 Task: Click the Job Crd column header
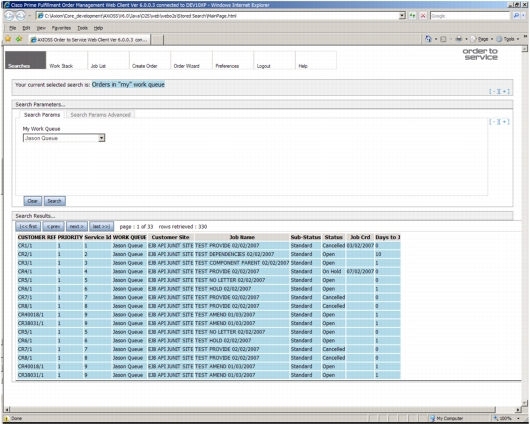[x=360, y=237]
